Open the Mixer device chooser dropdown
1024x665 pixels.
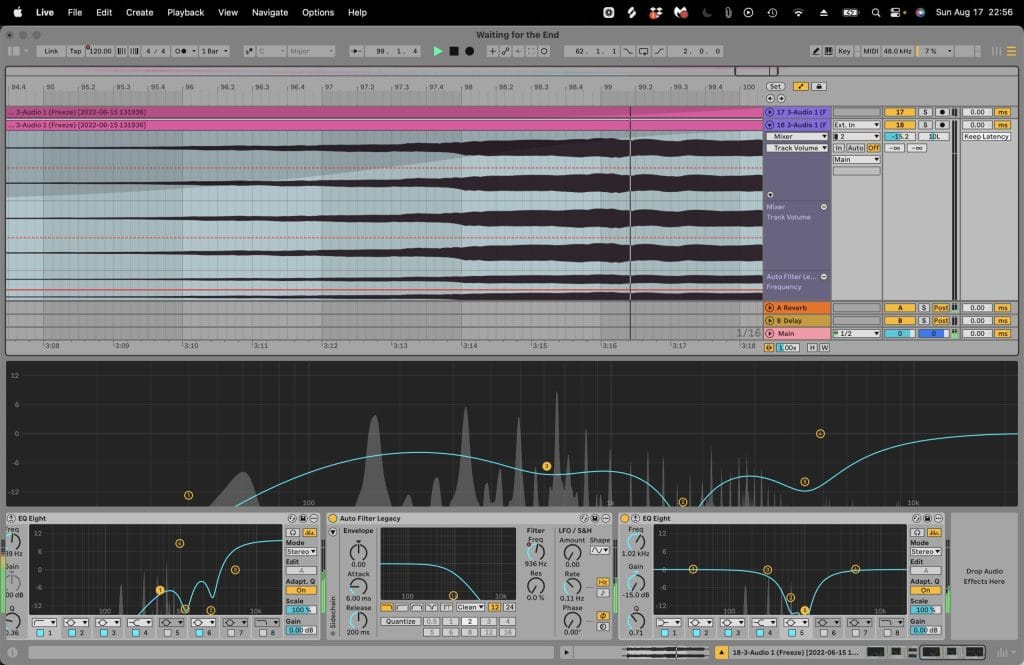point(797,137)
